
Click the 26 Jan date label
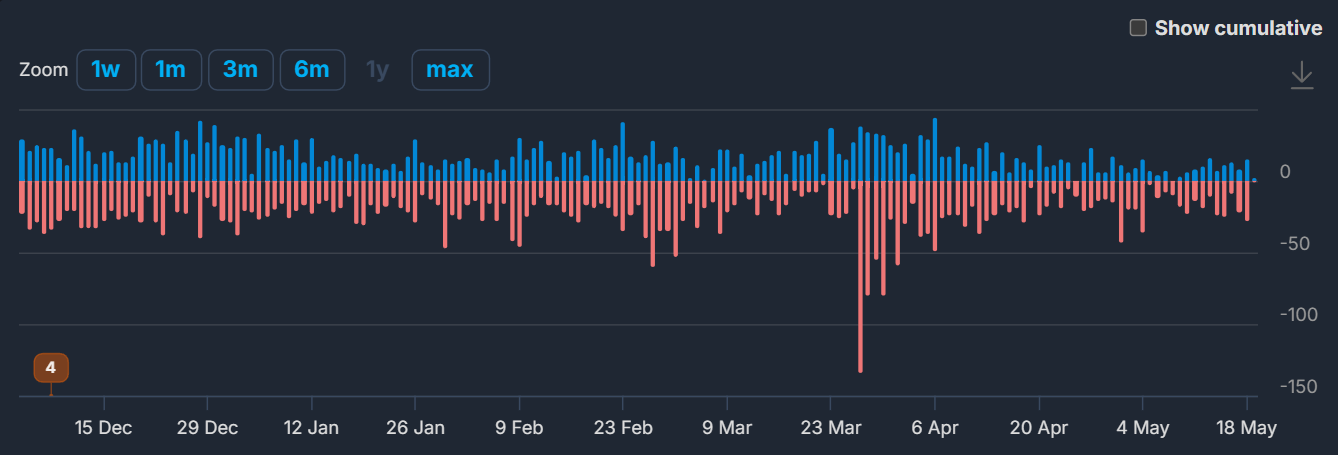pos(415,428)
